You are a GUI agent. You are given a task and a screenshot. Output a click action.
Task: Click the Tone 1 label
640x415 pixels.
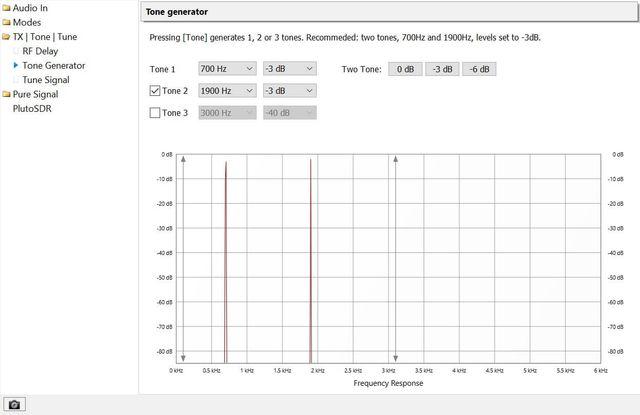coord(162,69)
